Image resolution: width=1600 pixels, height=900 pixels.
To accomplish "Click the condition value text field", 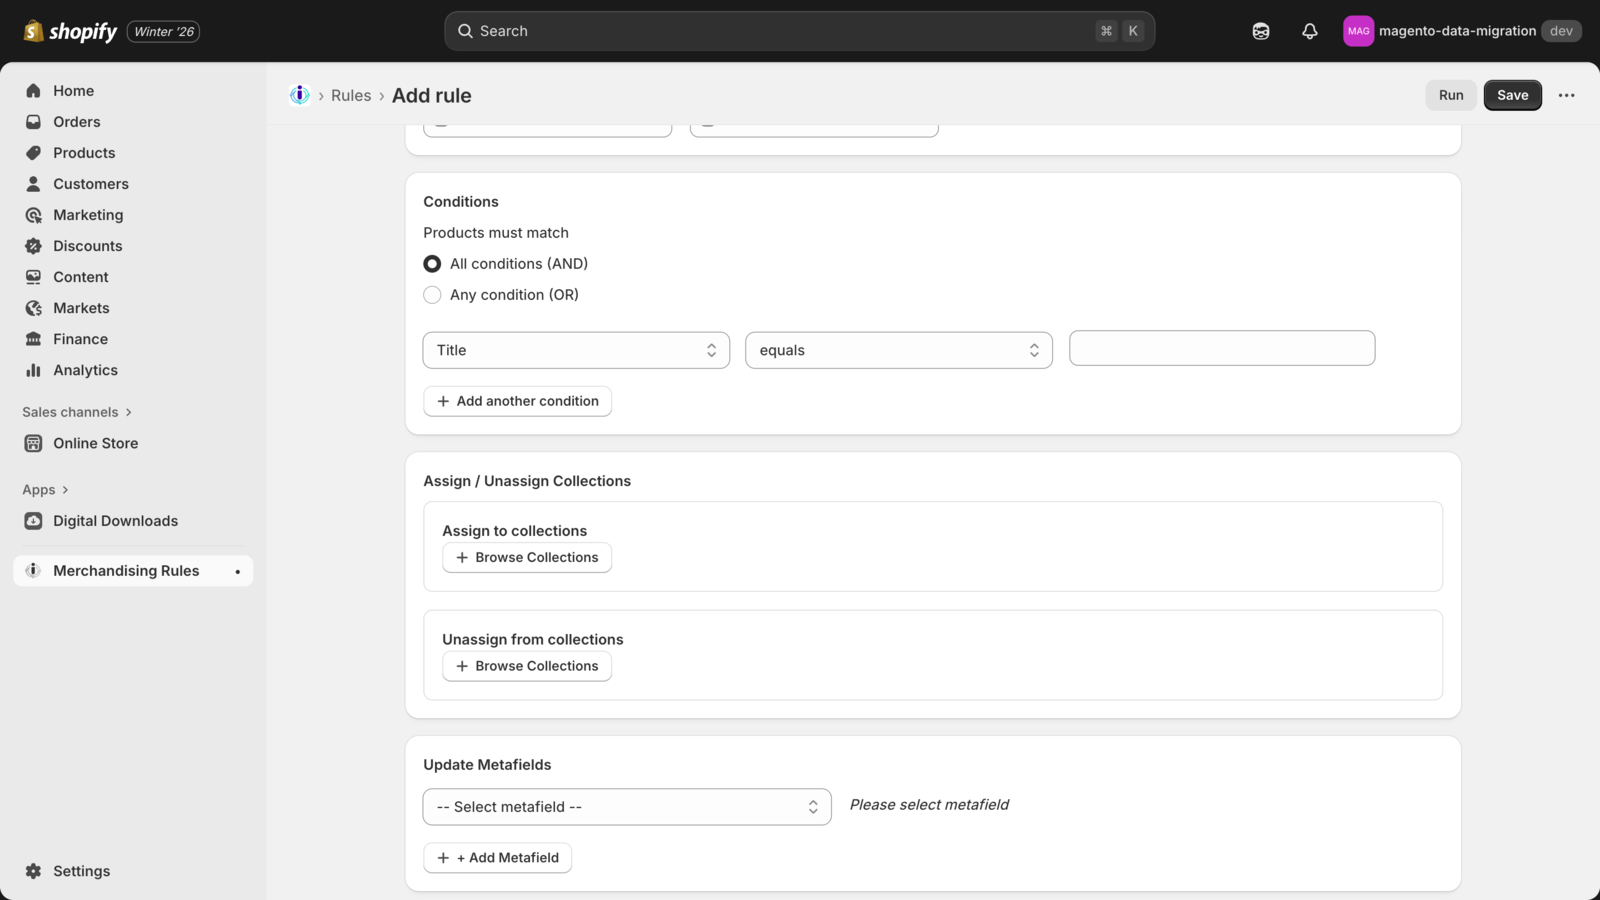I will pyautogui.click(x=1221, y=348).
